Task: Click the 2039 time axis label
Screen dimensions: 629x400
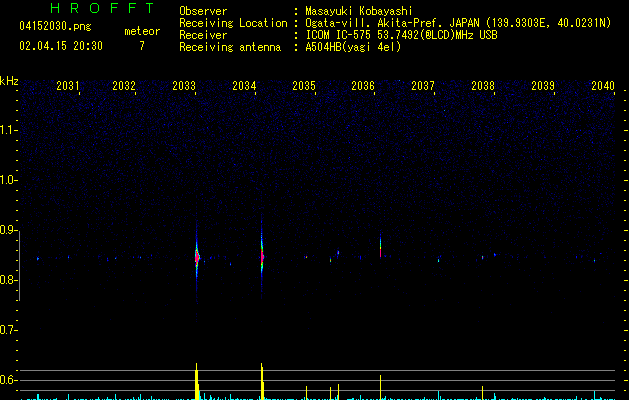Action: pos(543,85)
